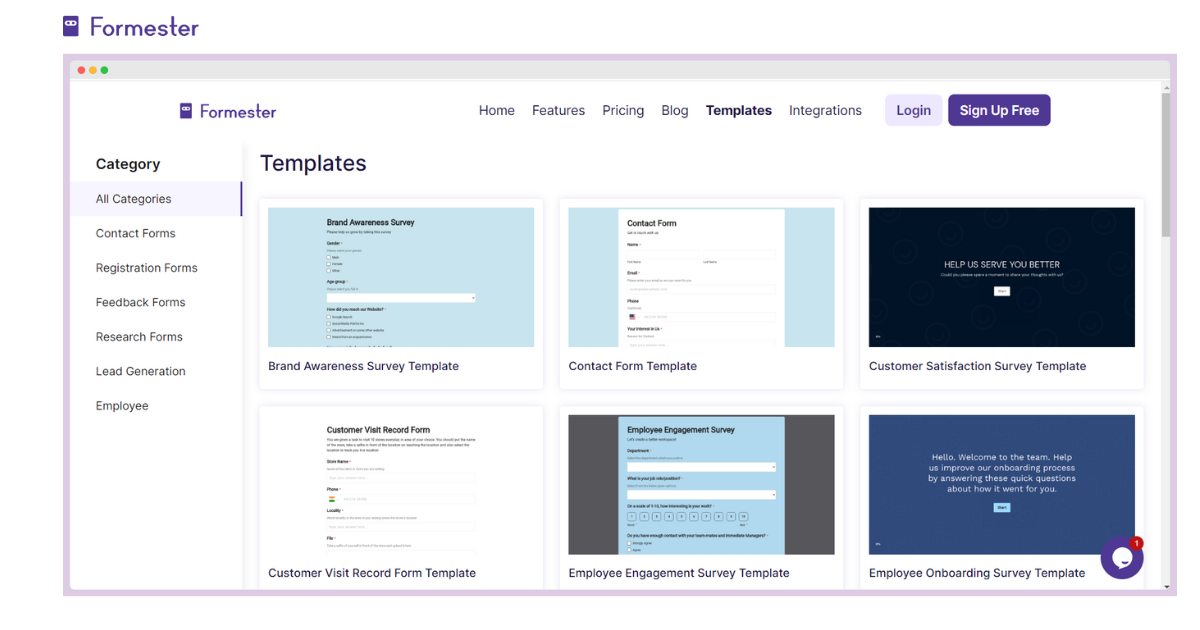Click the Login button
1200x630 pixels.
click(913, 110)
